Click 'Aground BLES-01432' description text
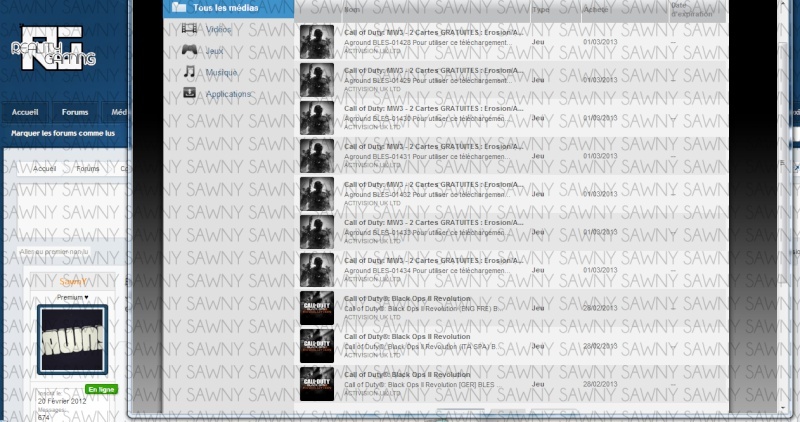 (427, 194)
